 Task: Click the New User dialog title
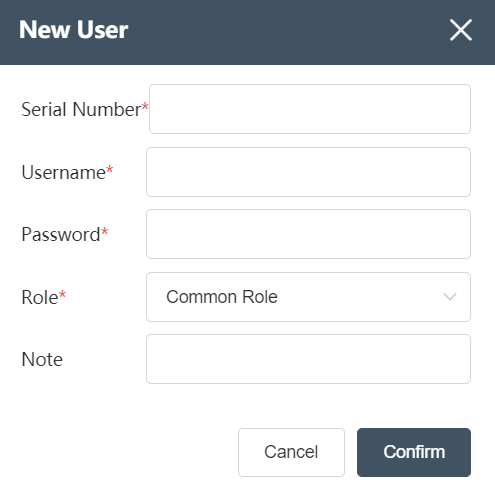[73, 30]
